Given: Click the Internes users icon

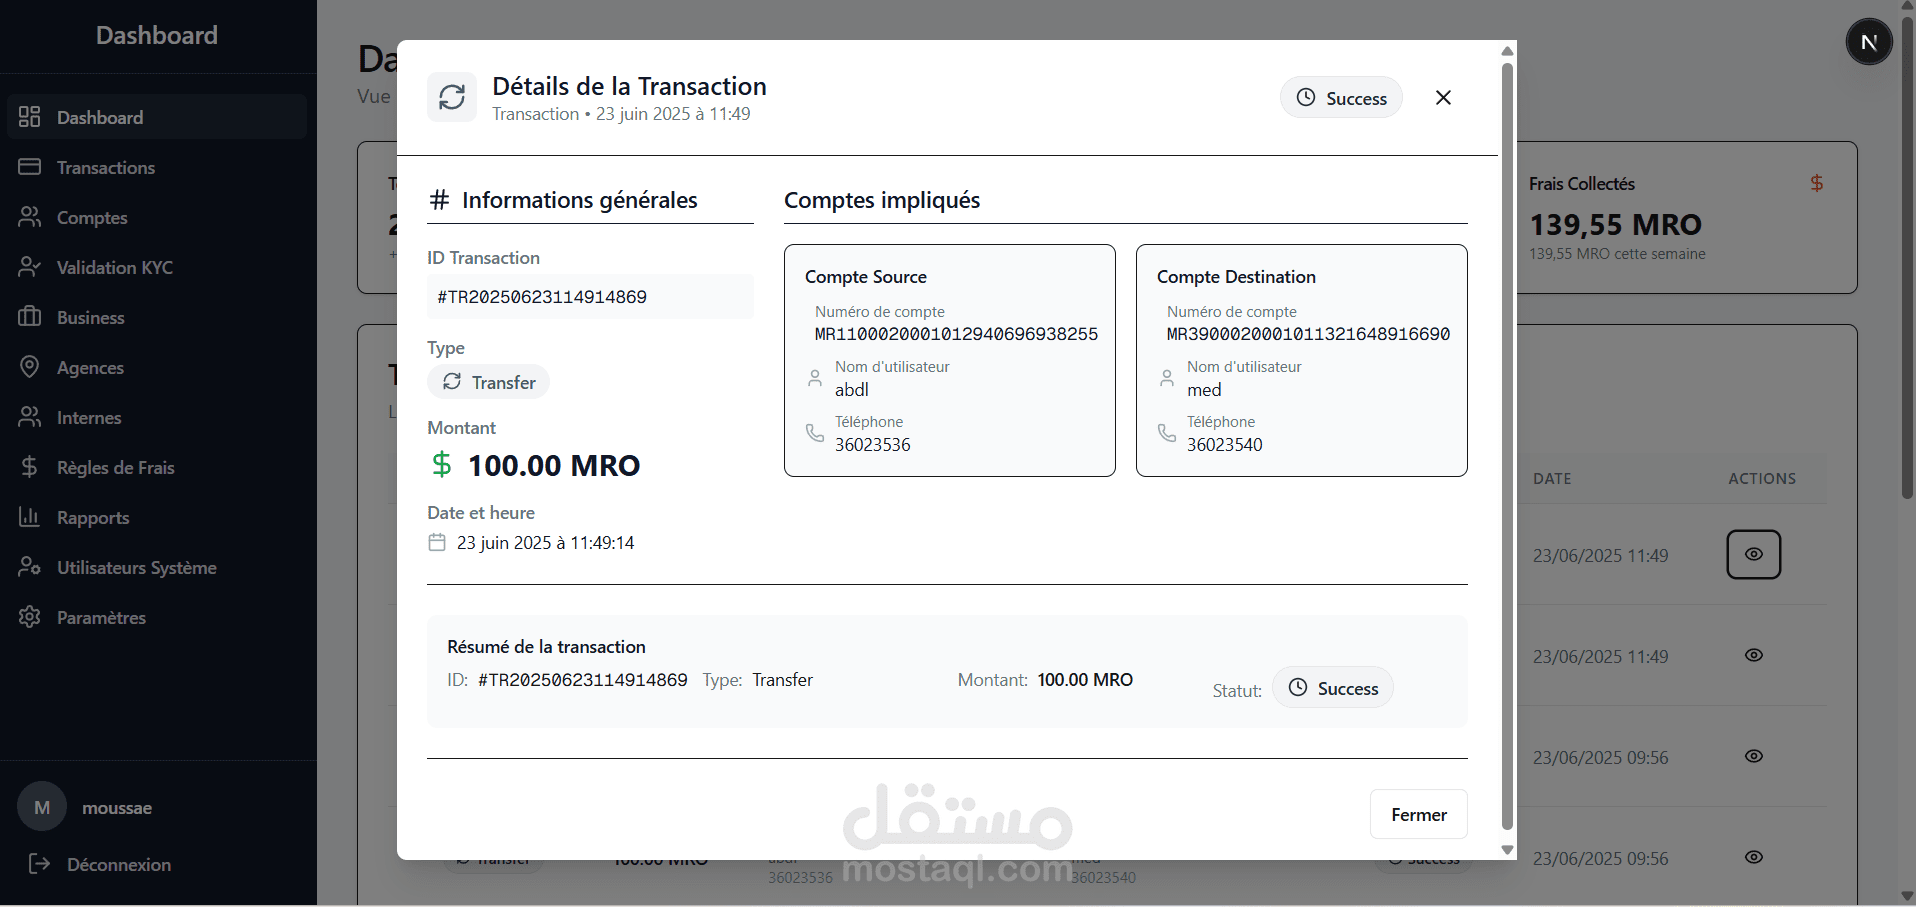Looking at the screenshot, I should tap(29, 416).
